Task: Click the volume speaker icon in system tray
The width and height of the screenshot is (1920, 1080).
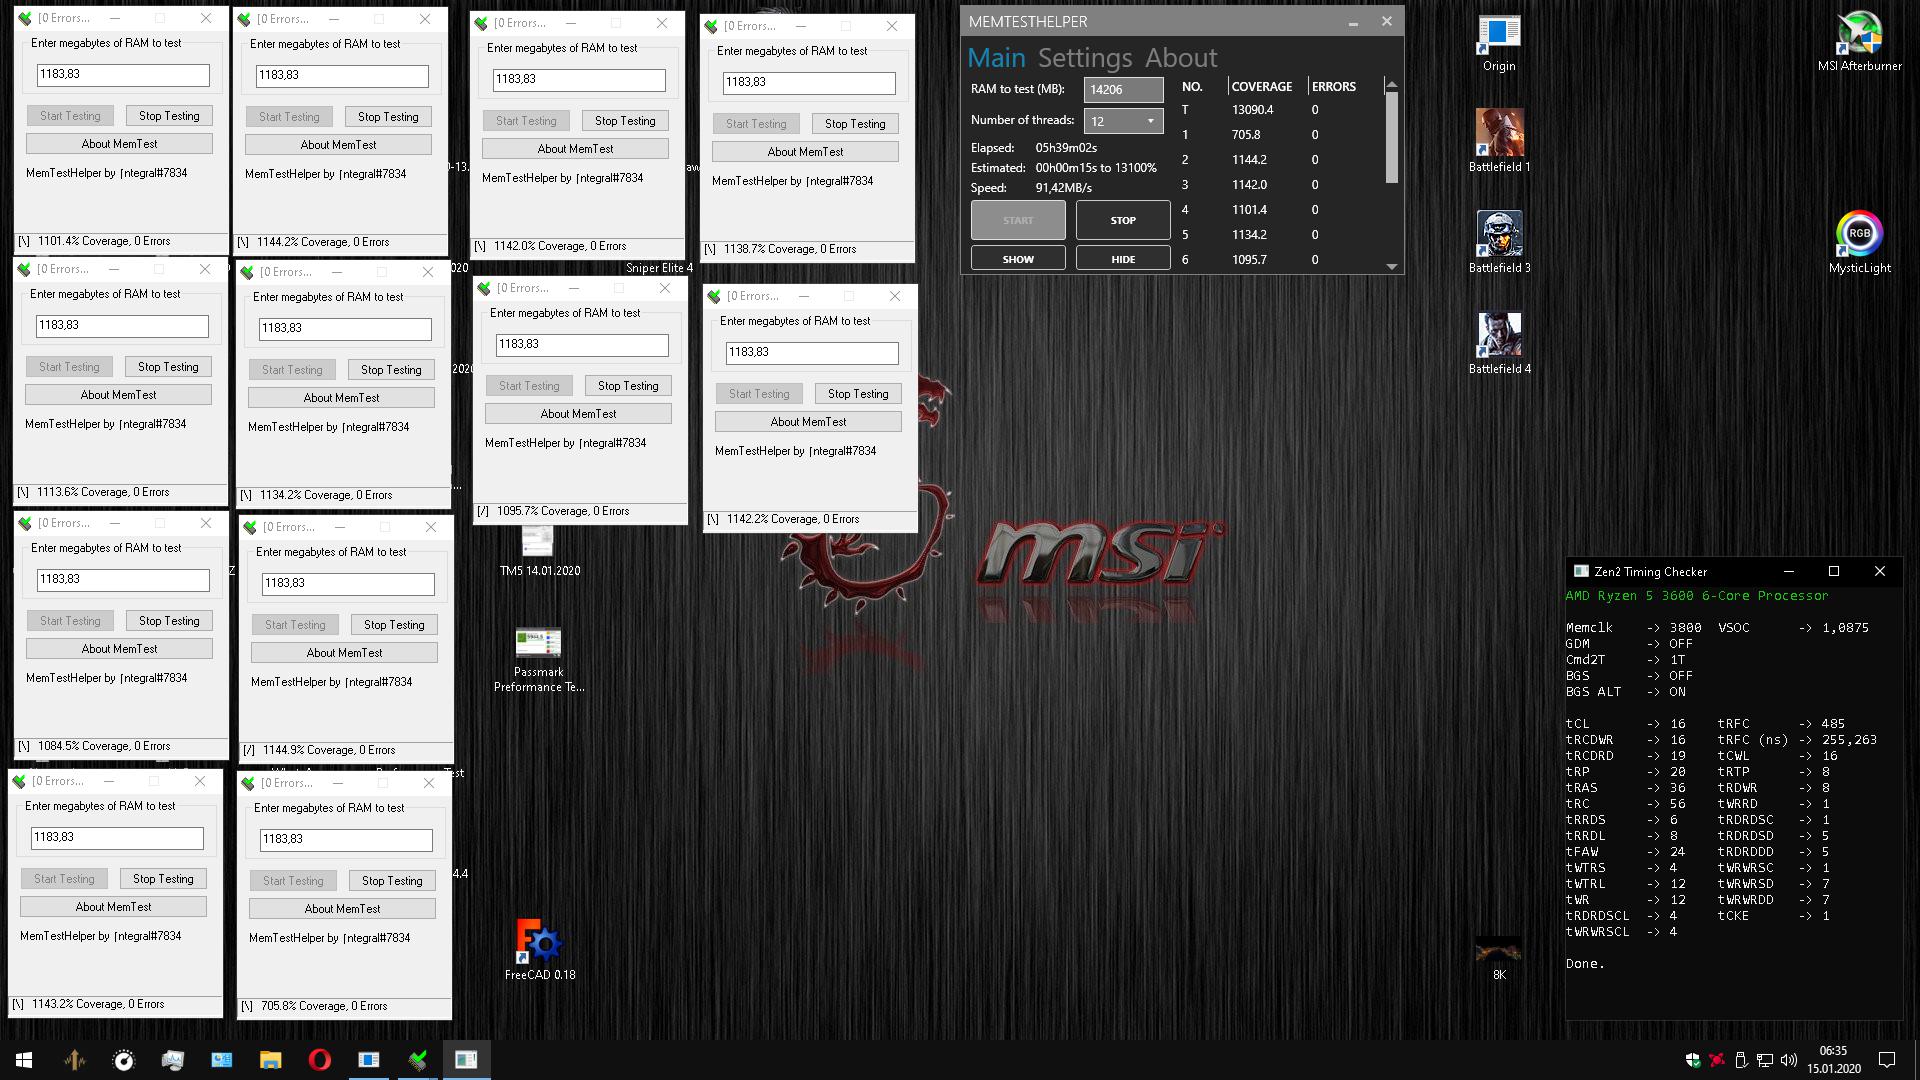Action: (1787, 1059)
